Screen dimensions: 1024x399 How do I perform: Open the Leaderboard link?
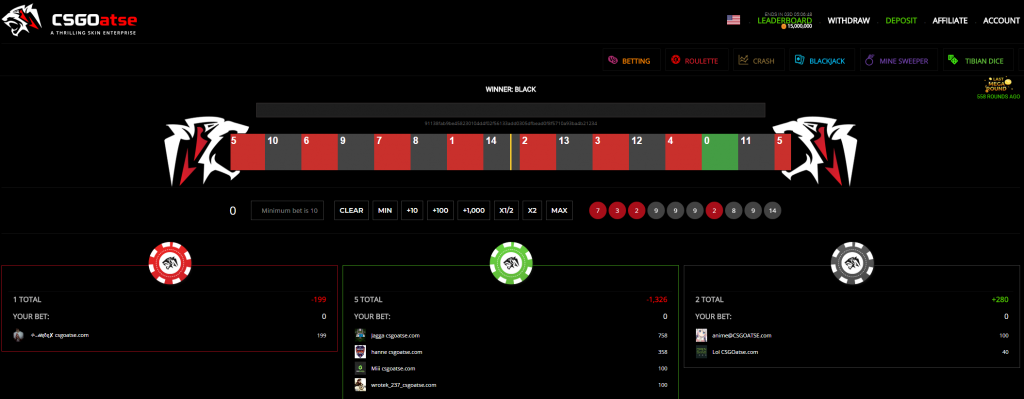coord(784,20)
